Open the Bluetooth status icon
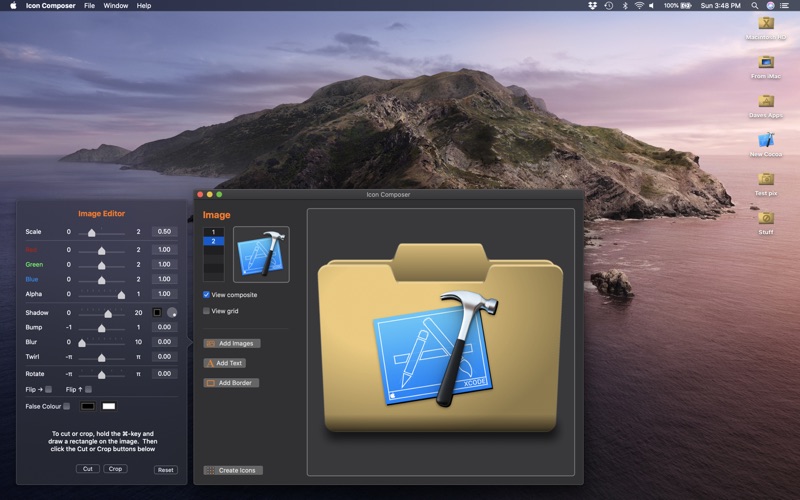This screenshot has width=800, height=500. [x=624, y=6]
